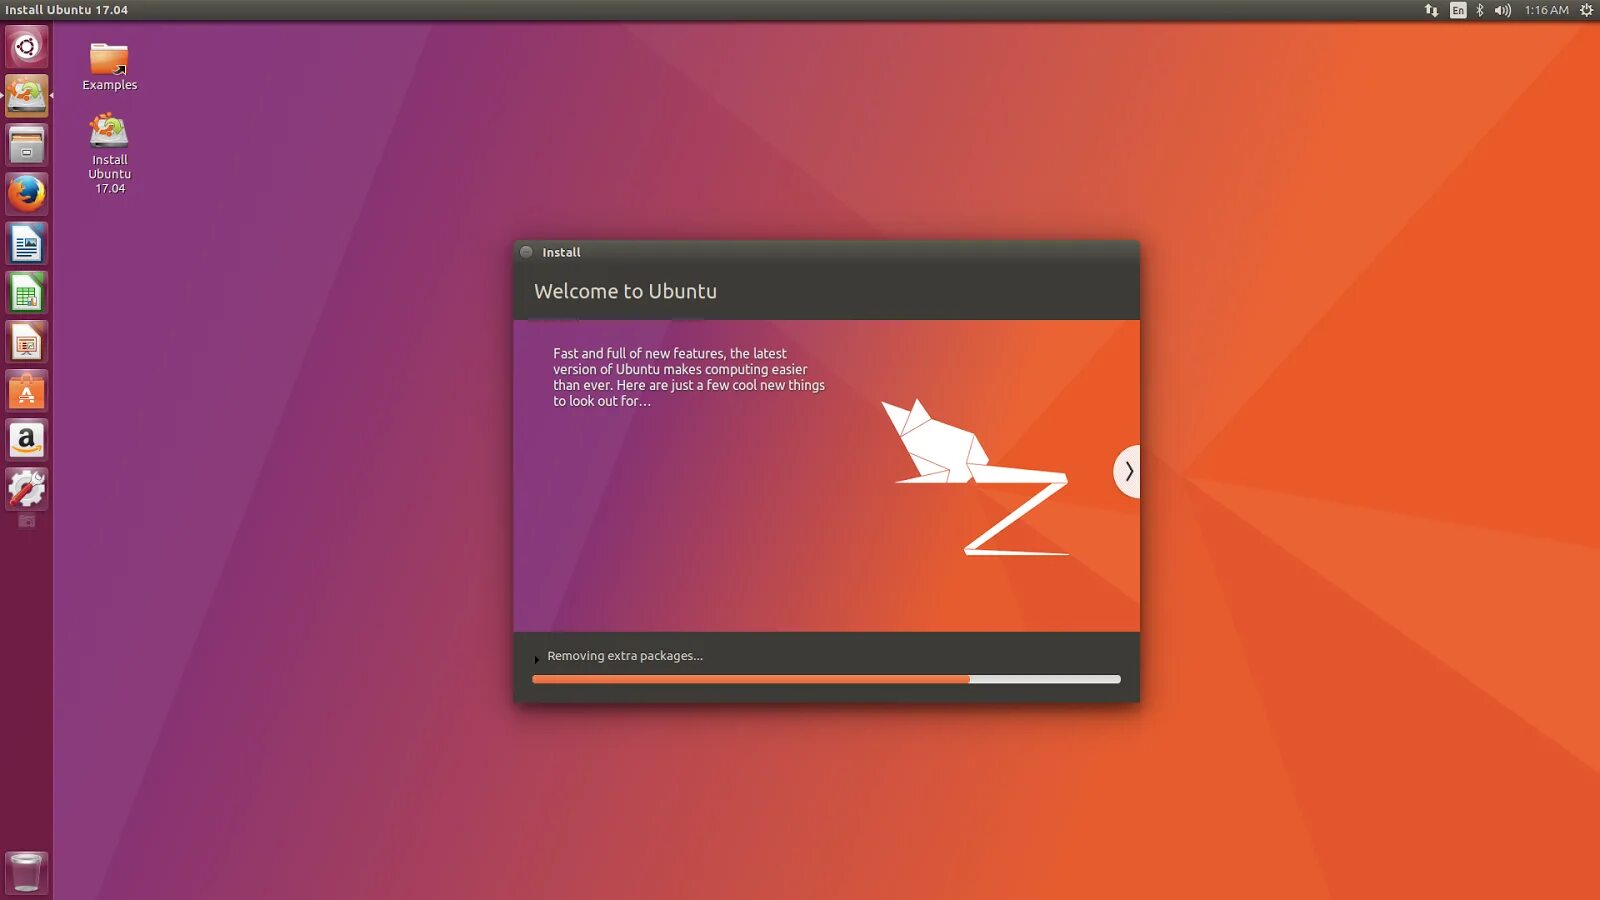The height and width of the screenshot is (900, 1600).
Task: Advance slideshow with the next arrow button
Action: [1127, 471]
